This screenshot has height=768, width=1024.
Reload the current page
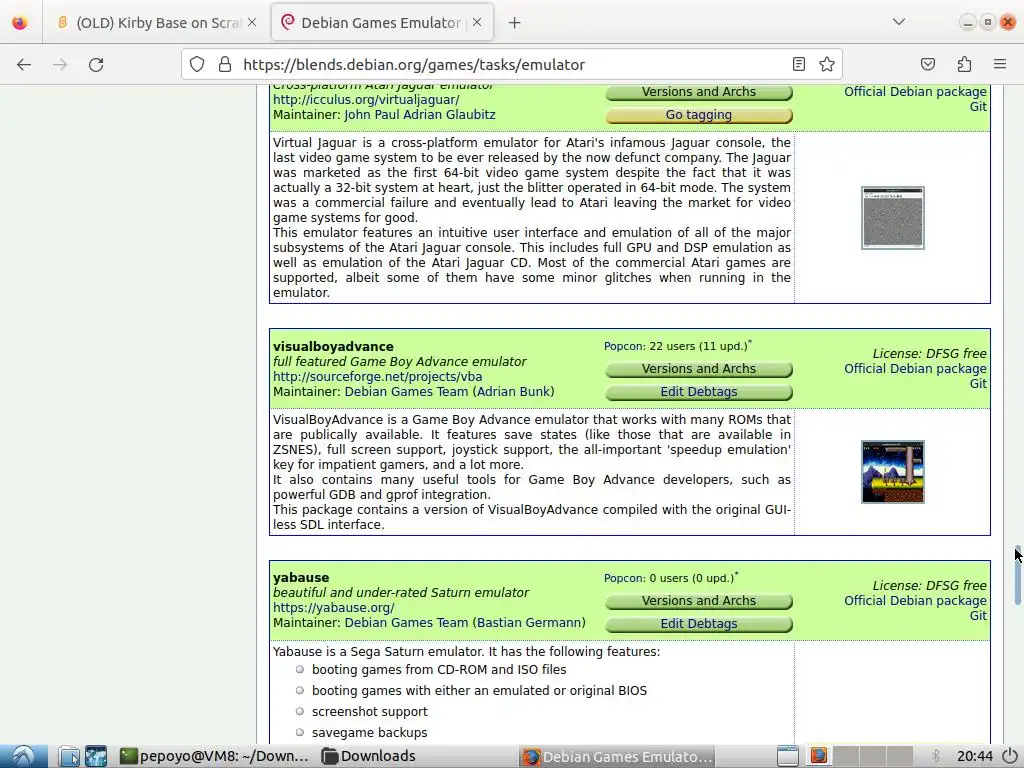coord(96,64)
